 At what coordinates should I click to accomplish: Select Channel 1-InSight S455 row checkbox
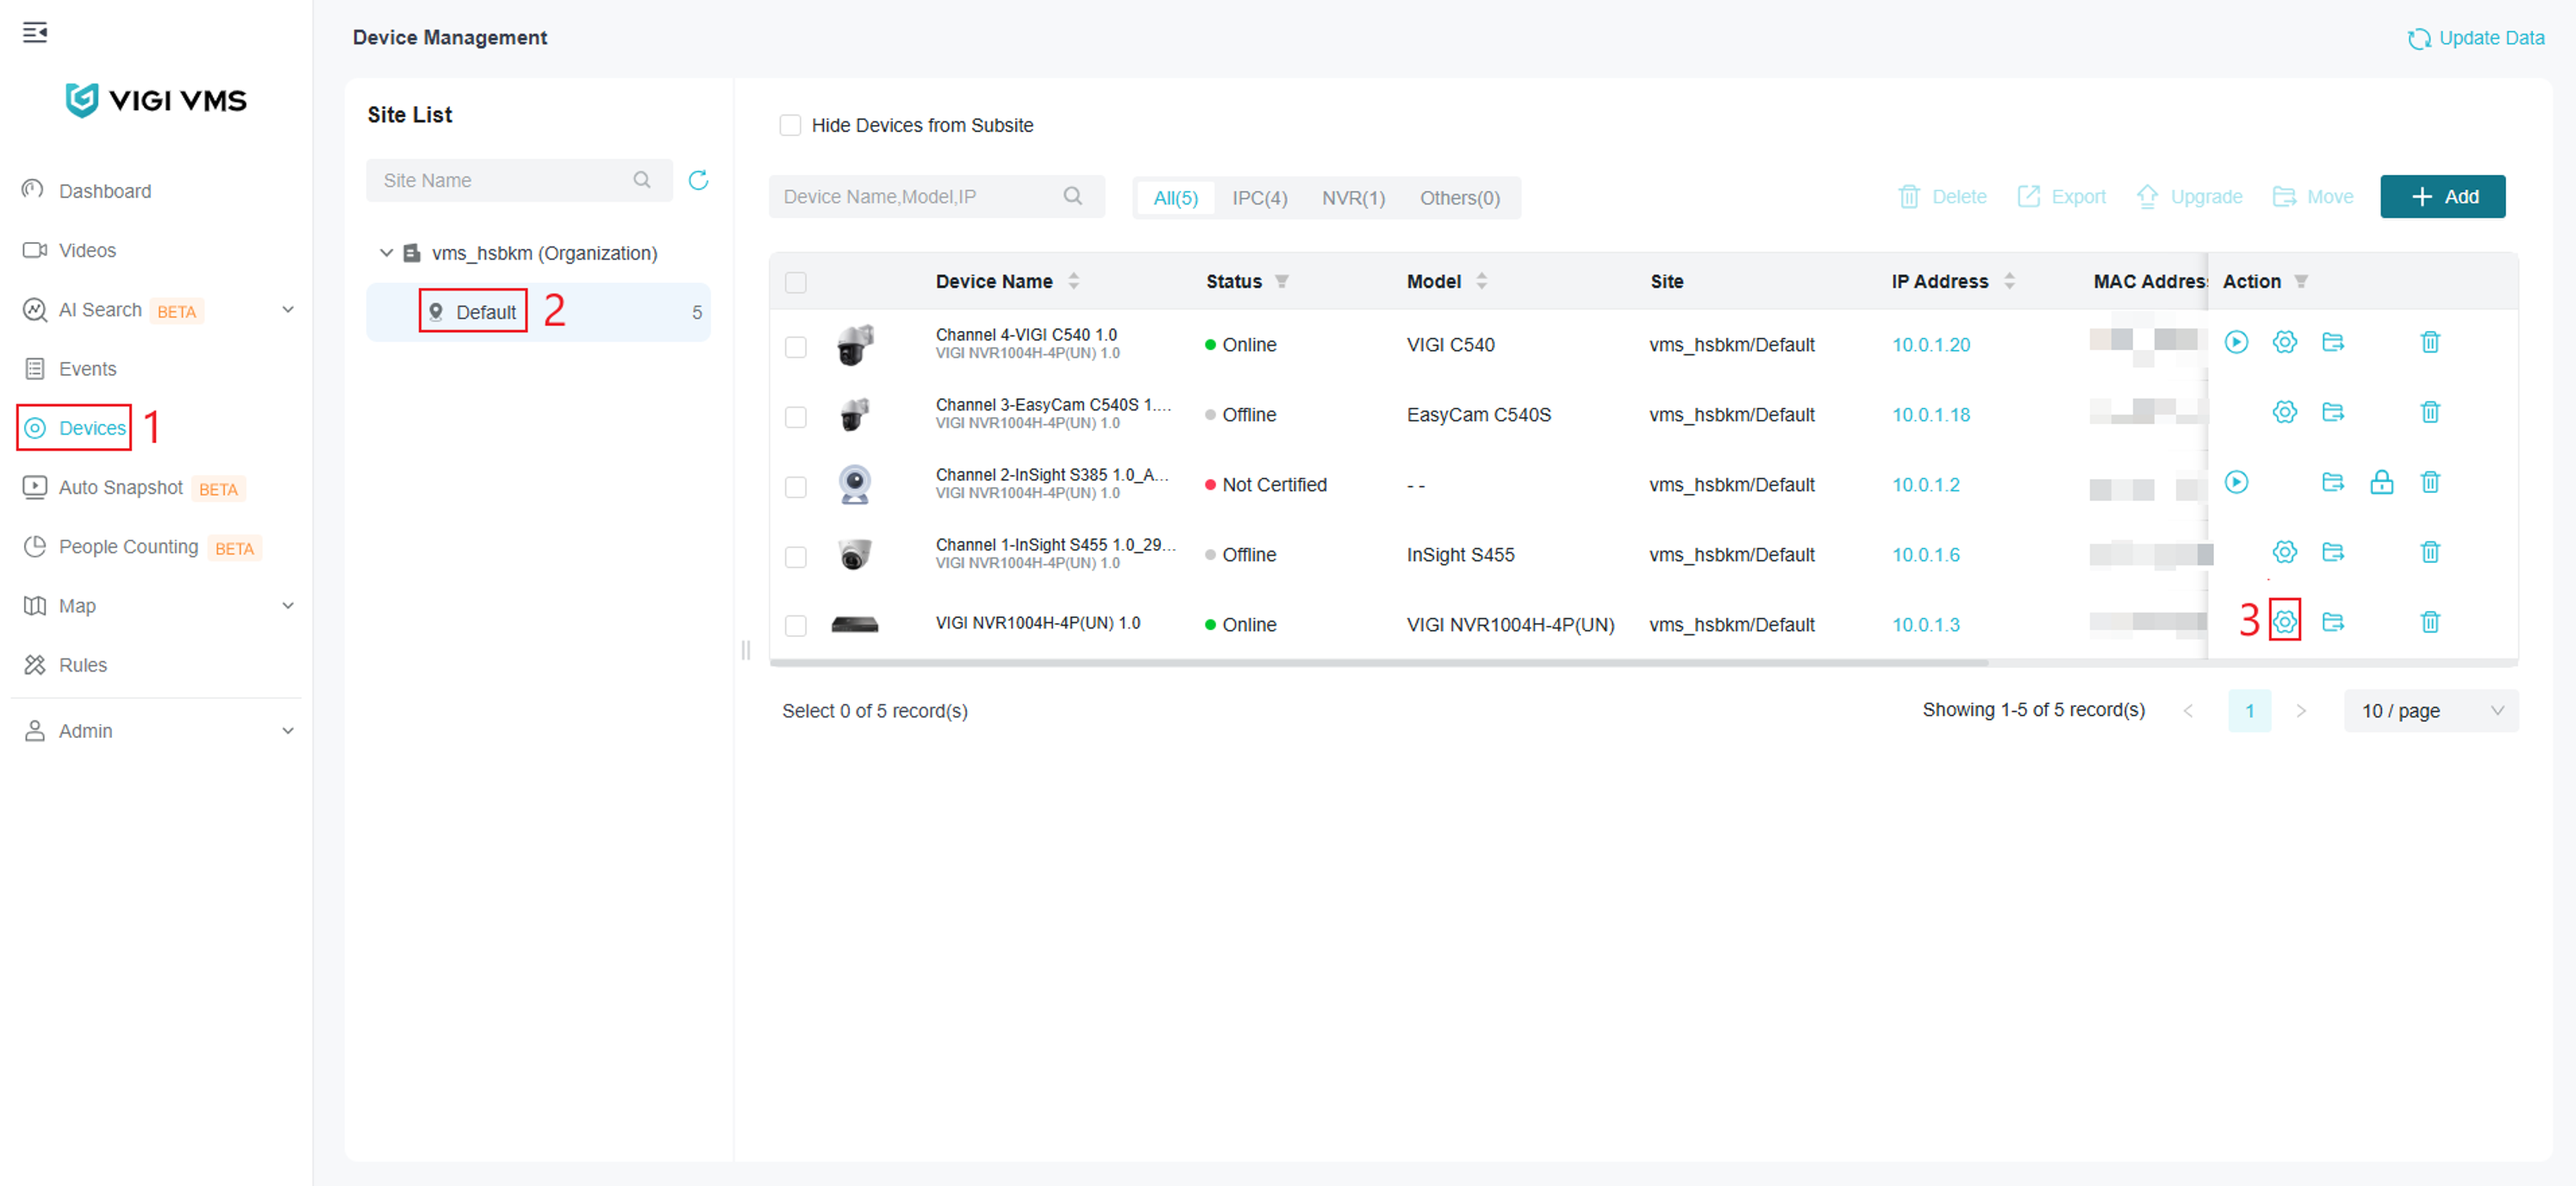(795, 556)
